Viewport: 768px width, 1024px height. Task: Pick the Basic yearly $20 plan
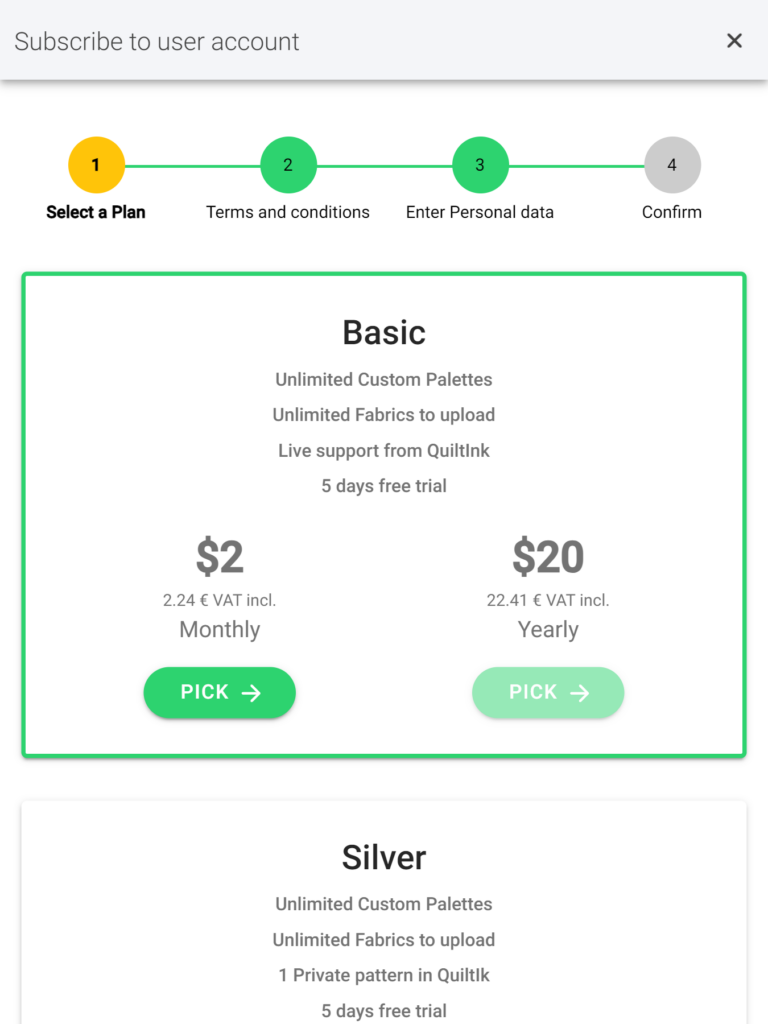[x=548, y=692]
